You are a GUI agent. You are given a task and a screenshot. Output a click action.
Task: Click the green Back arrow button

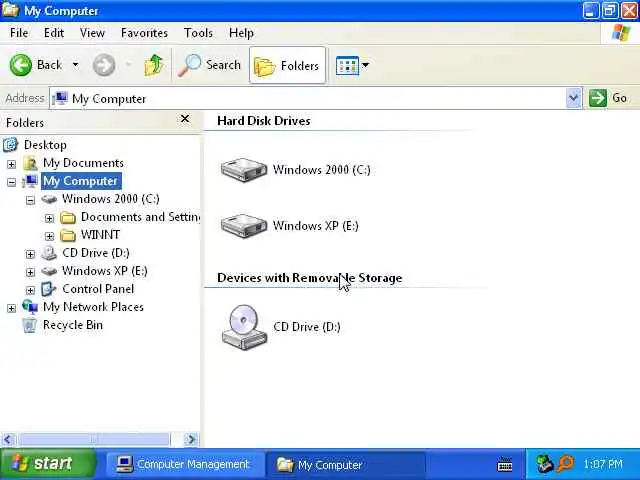tap(20, 65)
